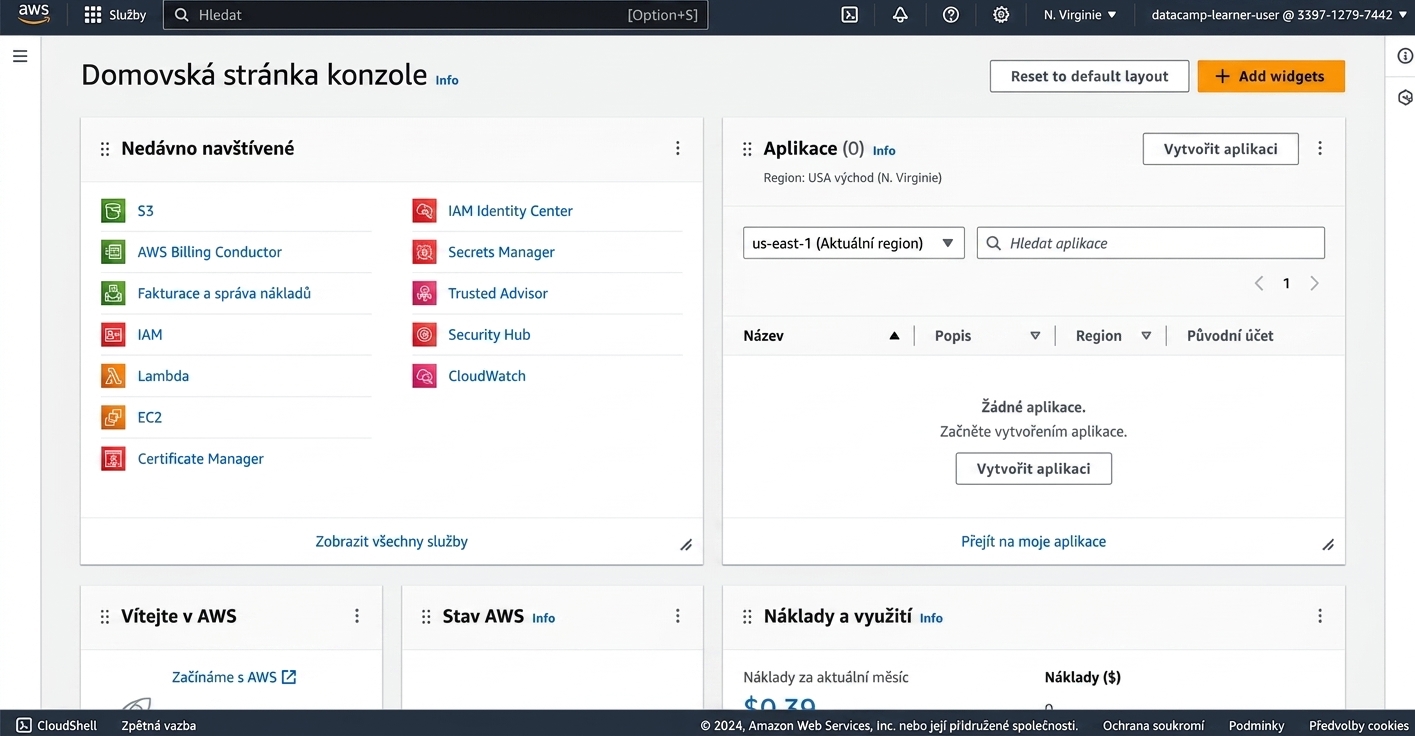This screenshot has height=736, width=1415.
Task: Open the Služby services grid menu
Action: tap(115, 15)
